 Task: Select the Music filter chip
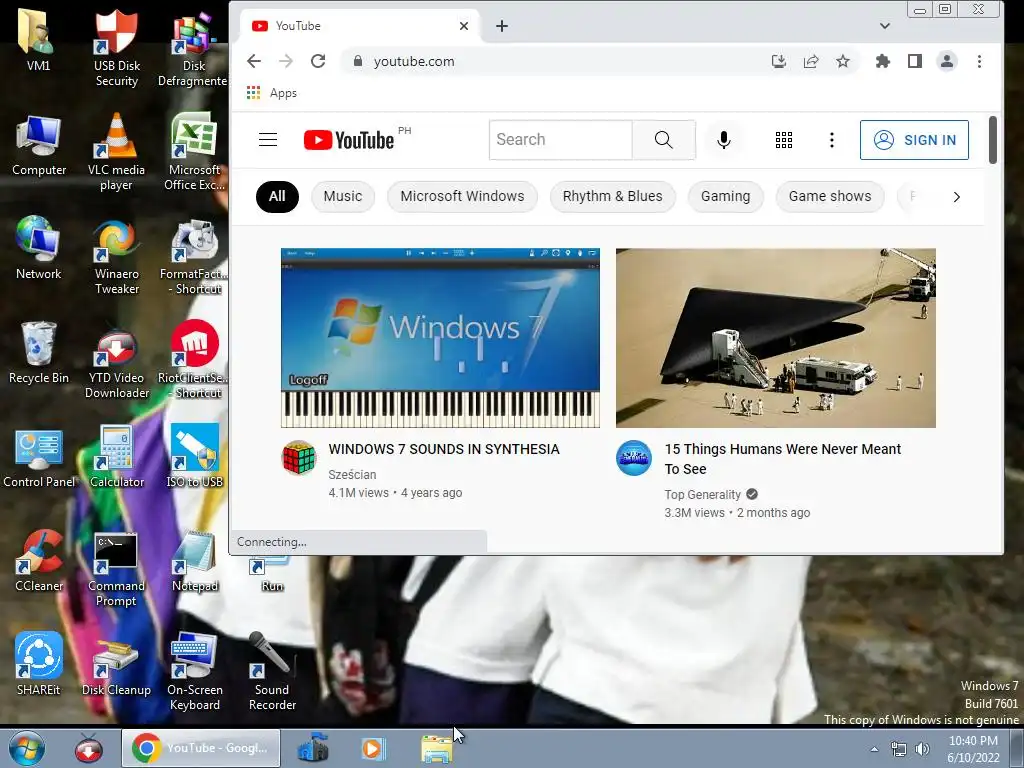point(343,197)
